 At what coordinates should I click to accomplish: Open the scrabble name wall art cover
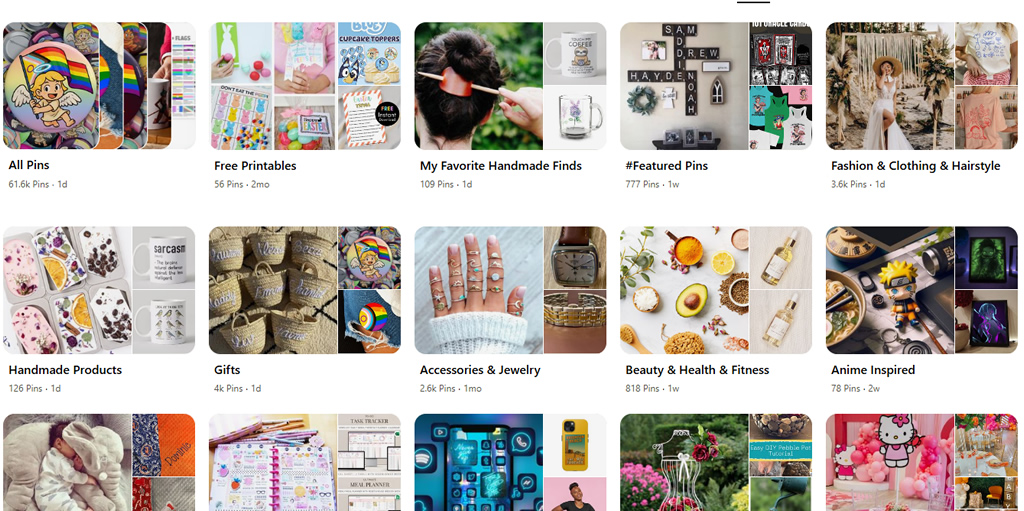pyautogui.click(x=684, y=86)
